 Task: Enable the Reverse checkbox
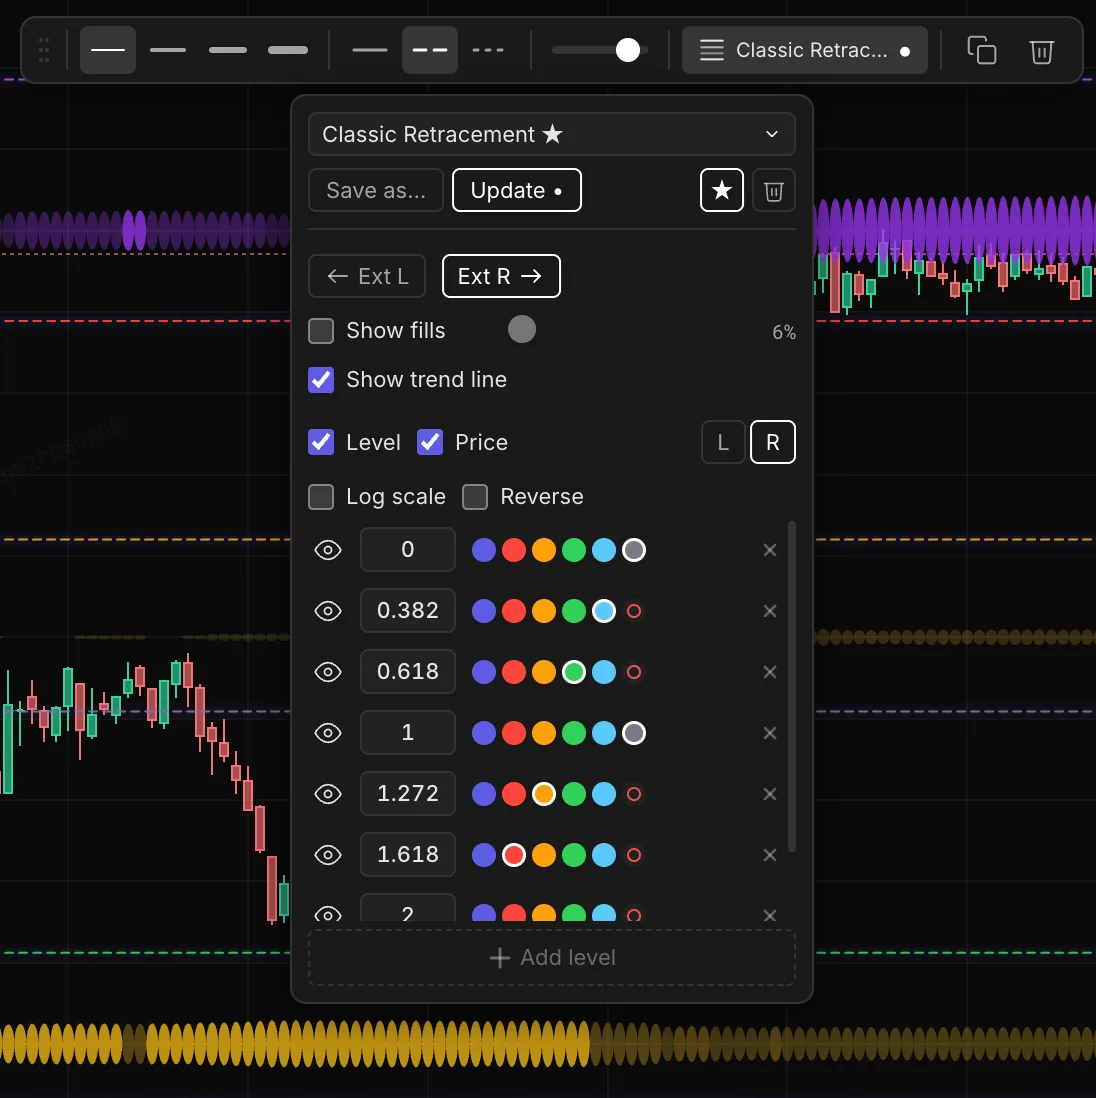pyautogui.click(x=475, y=496)
